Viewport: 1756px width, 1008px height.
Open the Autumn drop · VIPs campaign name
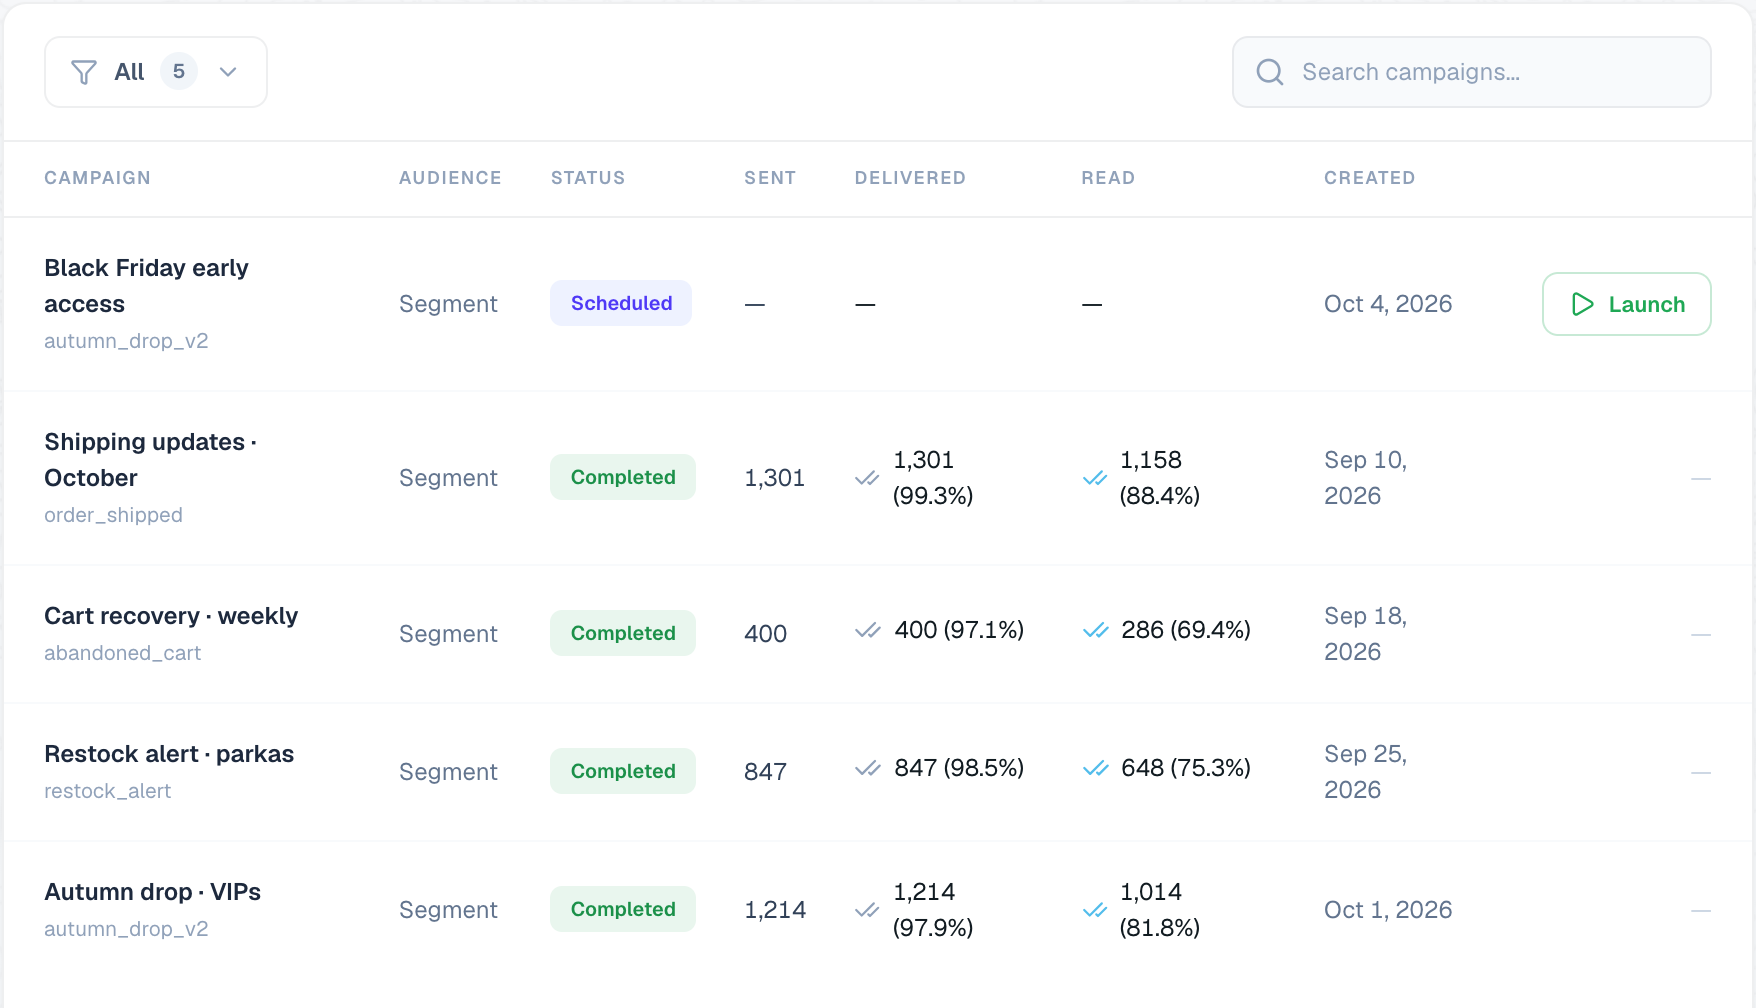[x=152, y=892]
